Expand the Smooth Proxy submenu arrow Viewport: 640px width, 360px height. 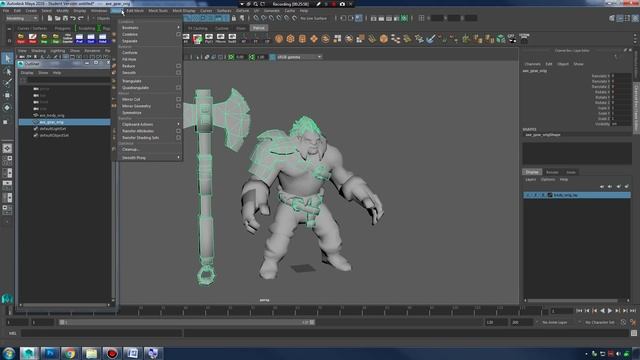(178, 158)
